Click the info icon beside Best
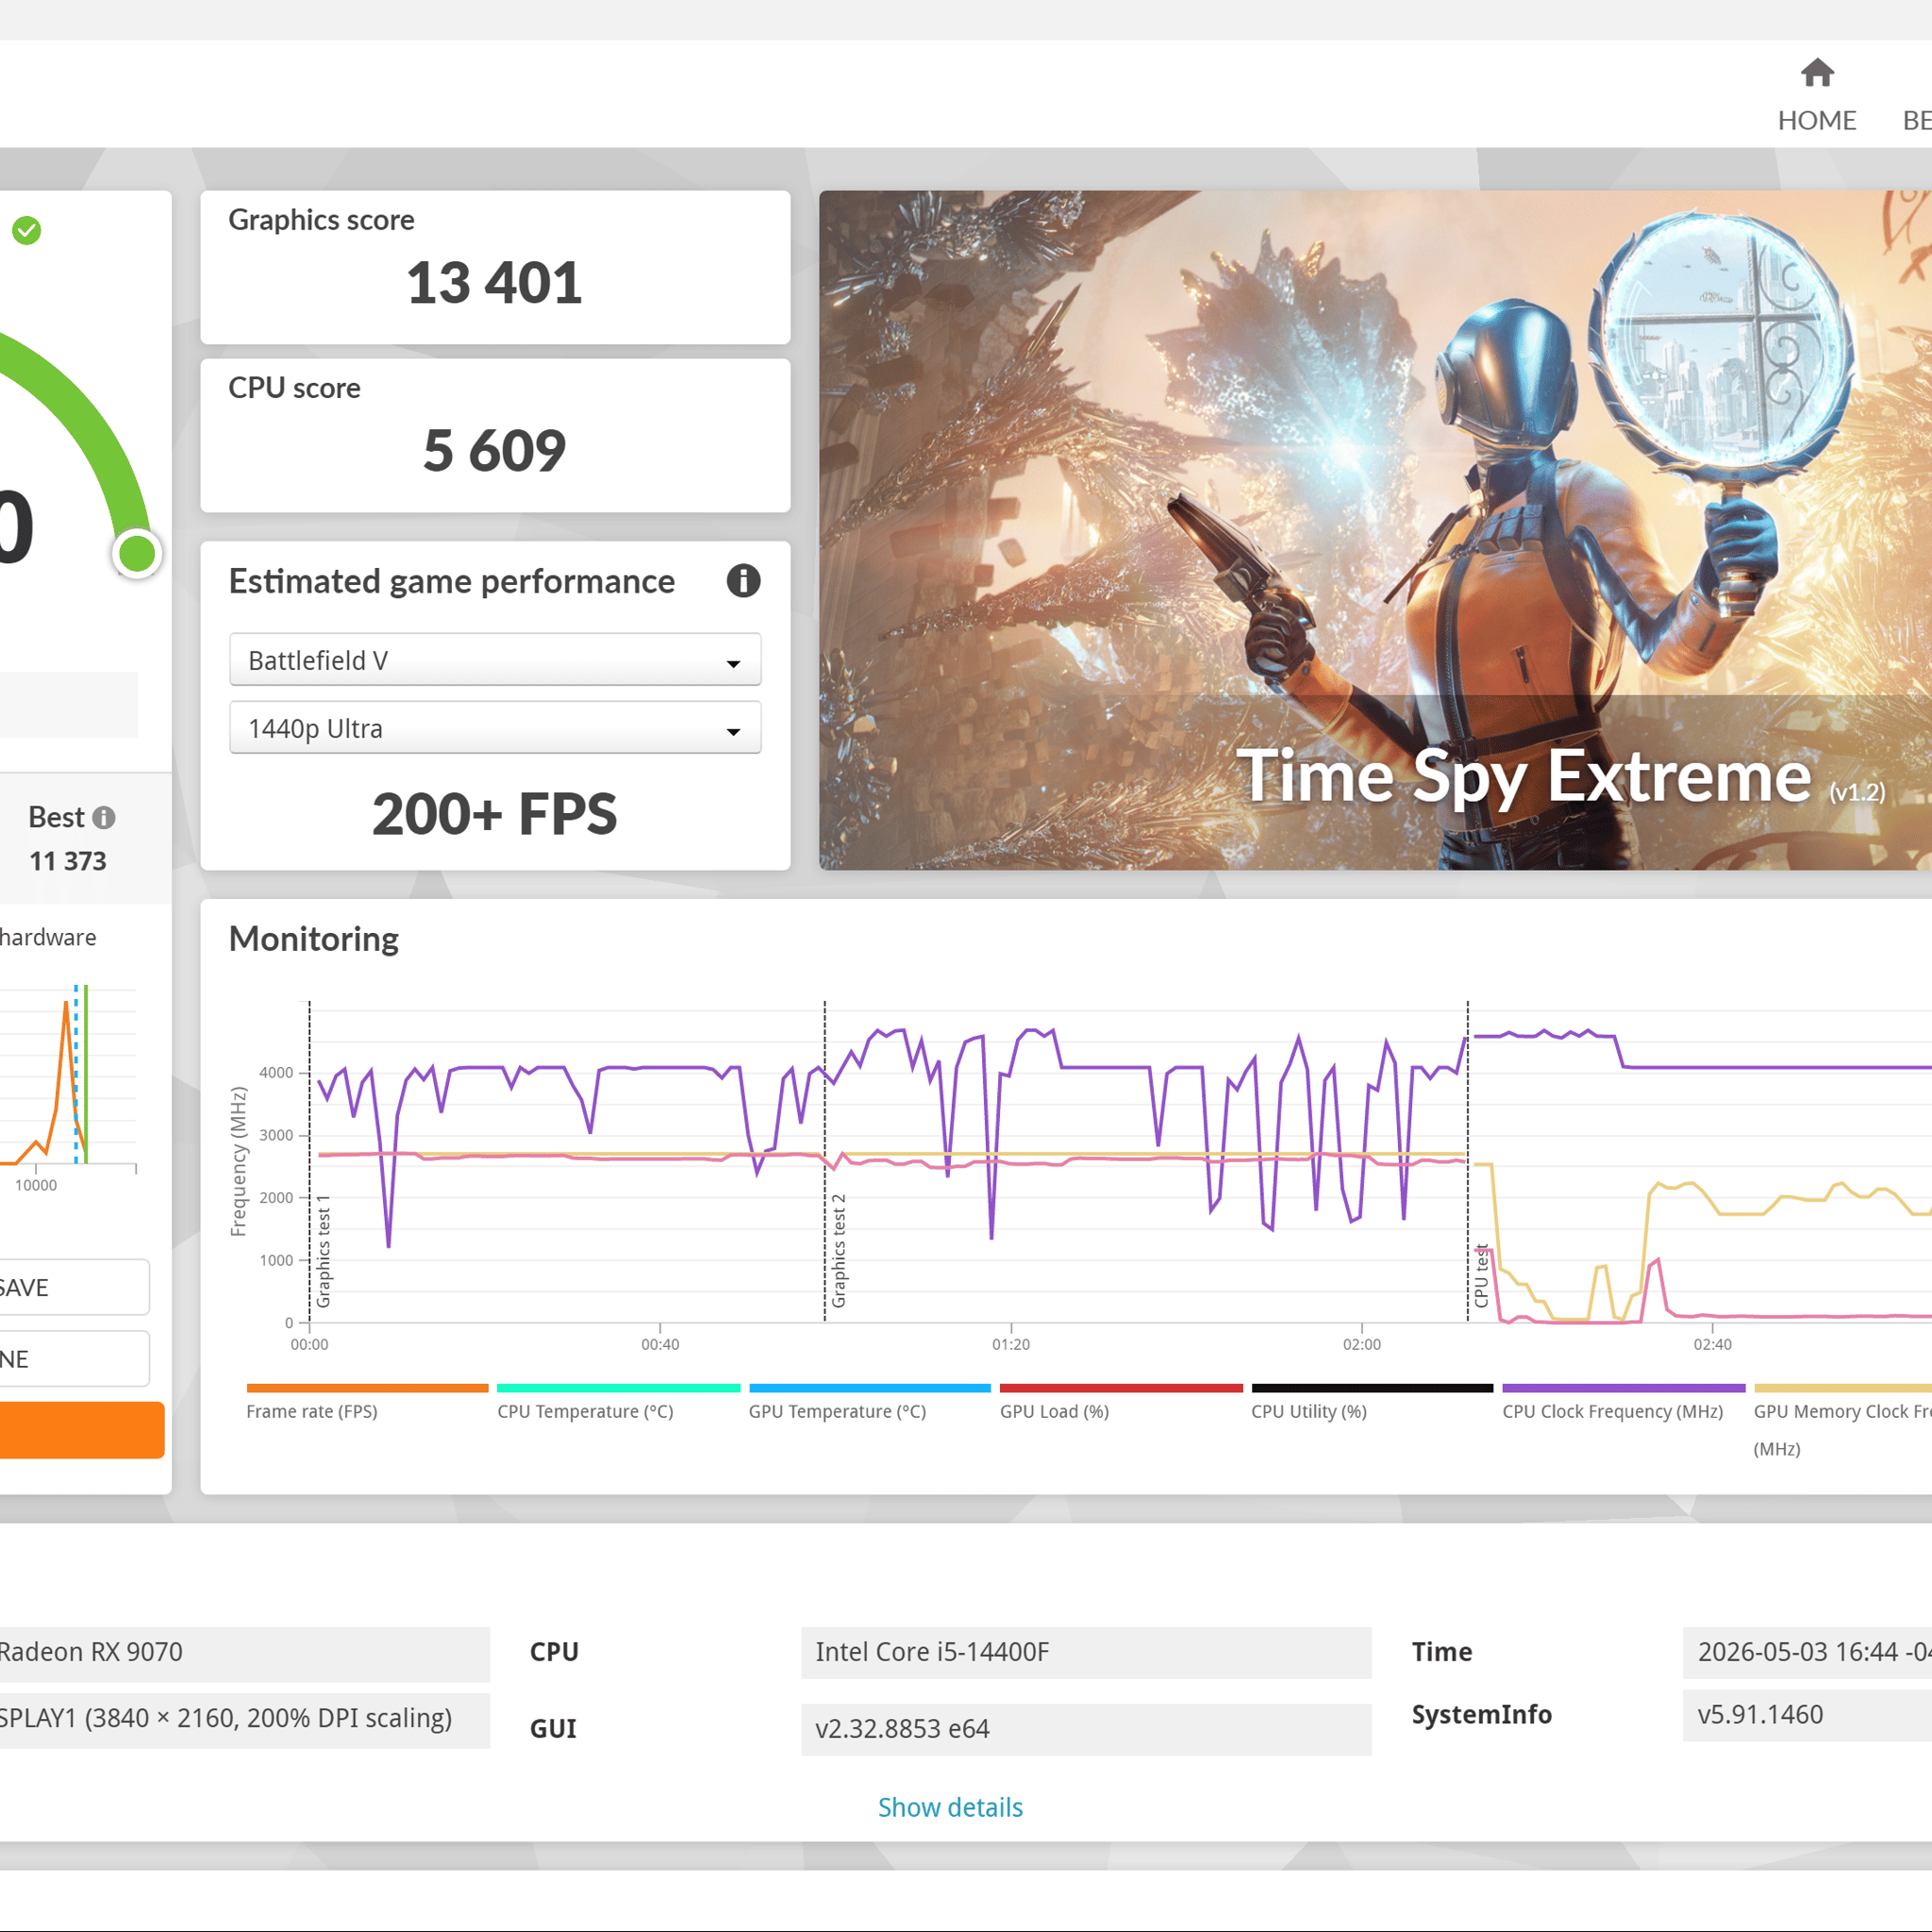The height and width of the screenshot is (1932, 1932). [x=104, y=818]
